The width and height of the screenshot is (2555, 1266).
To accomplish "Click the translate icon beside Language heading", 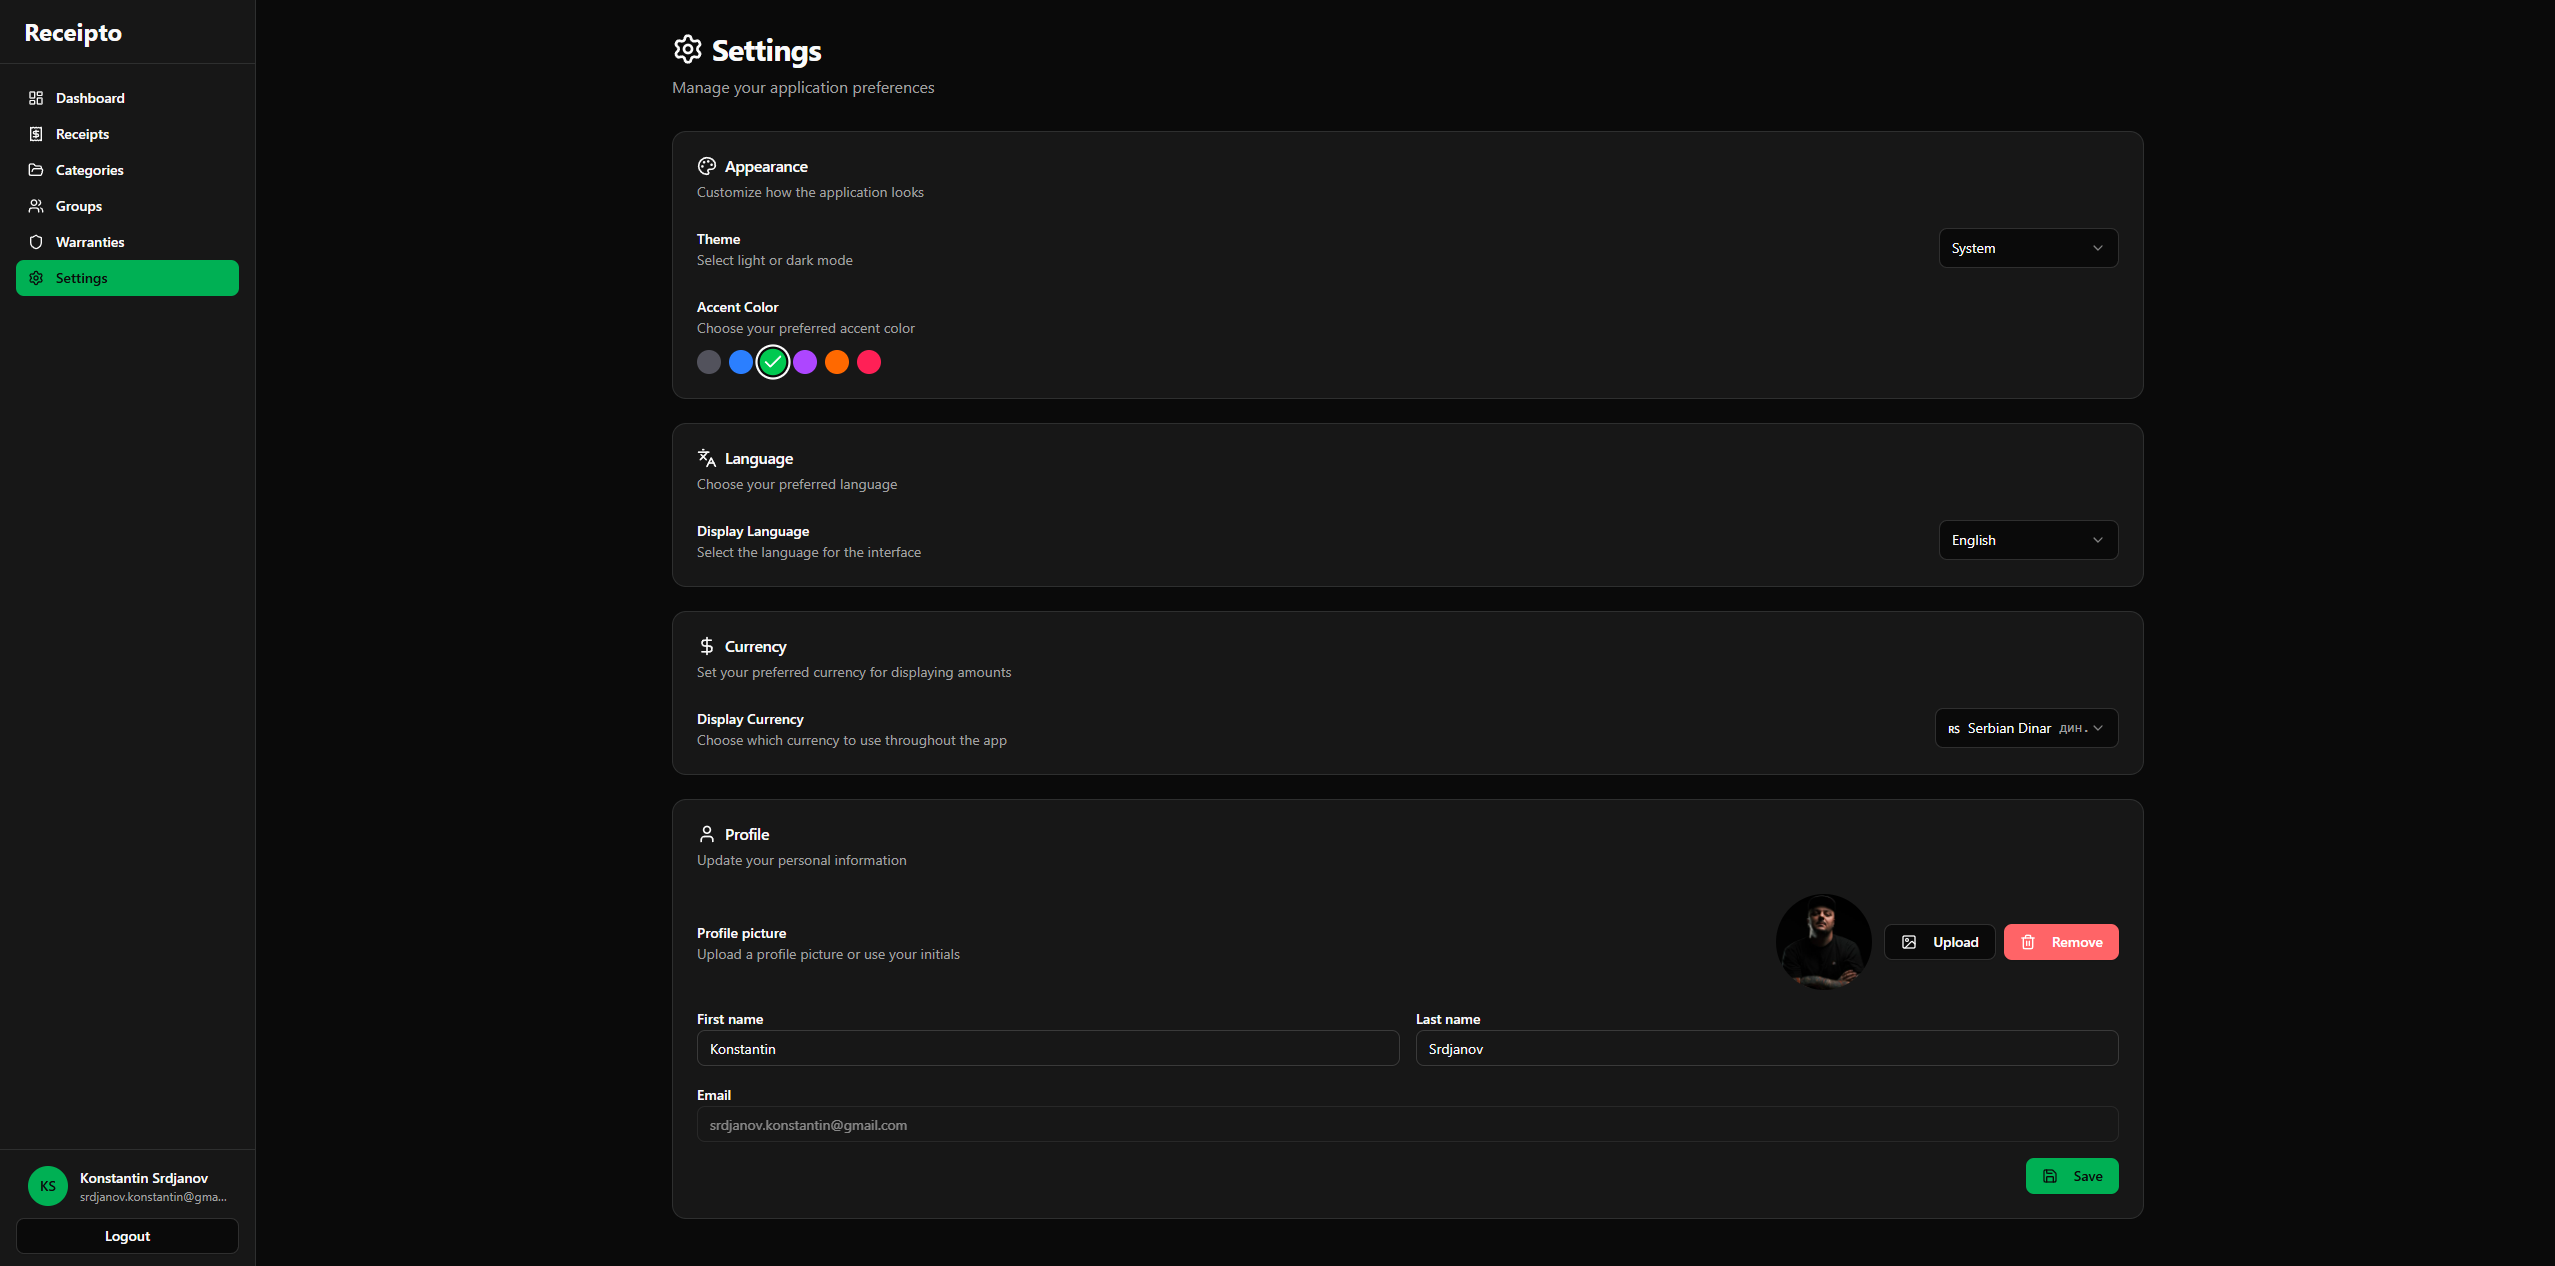I will 706,458.
